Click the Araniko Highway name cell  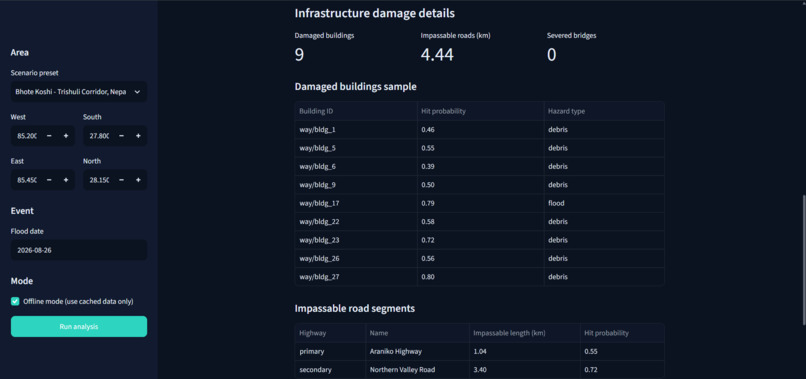click(x=417, y=352)
